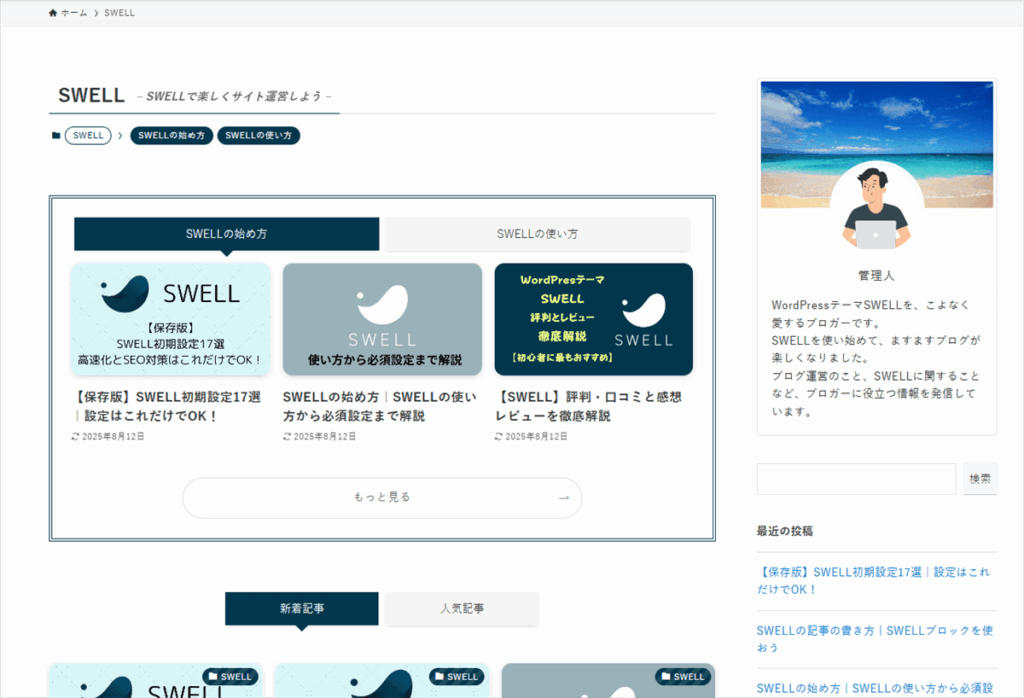Open dark thumbnail 評判とレビュー徹底解説
Image resolution: width=1024 pixels, height=698 pixels.
coord(594,319)
